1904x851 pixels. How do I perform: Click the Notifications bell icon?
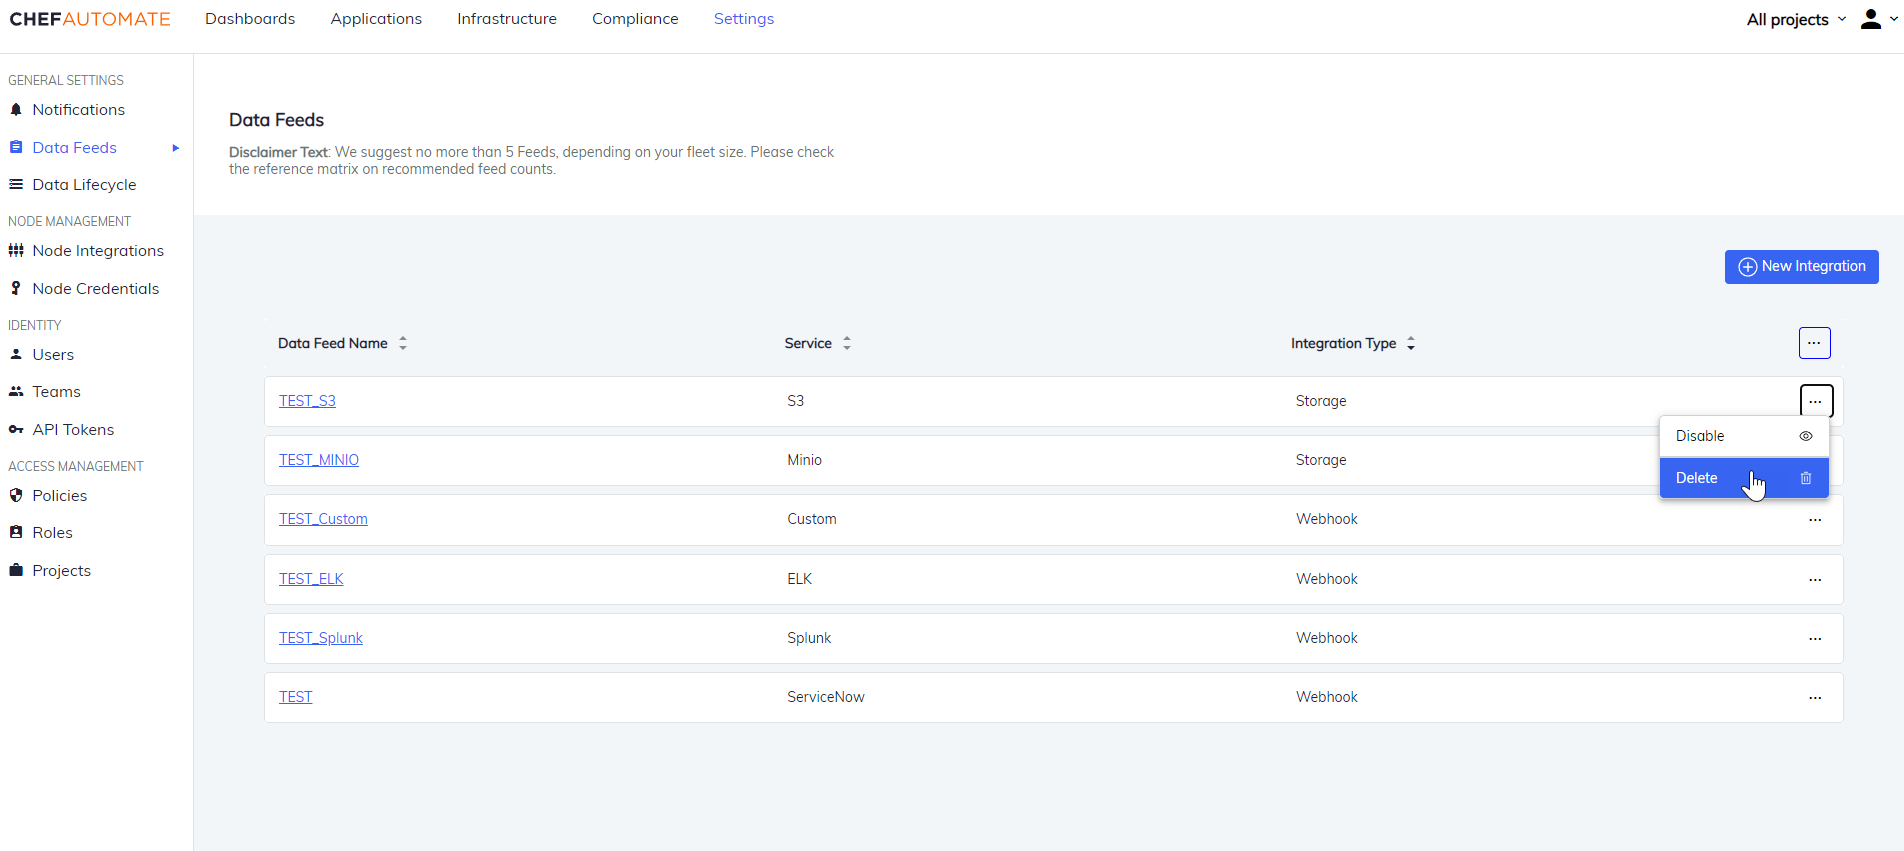click(x=16, y=110)
